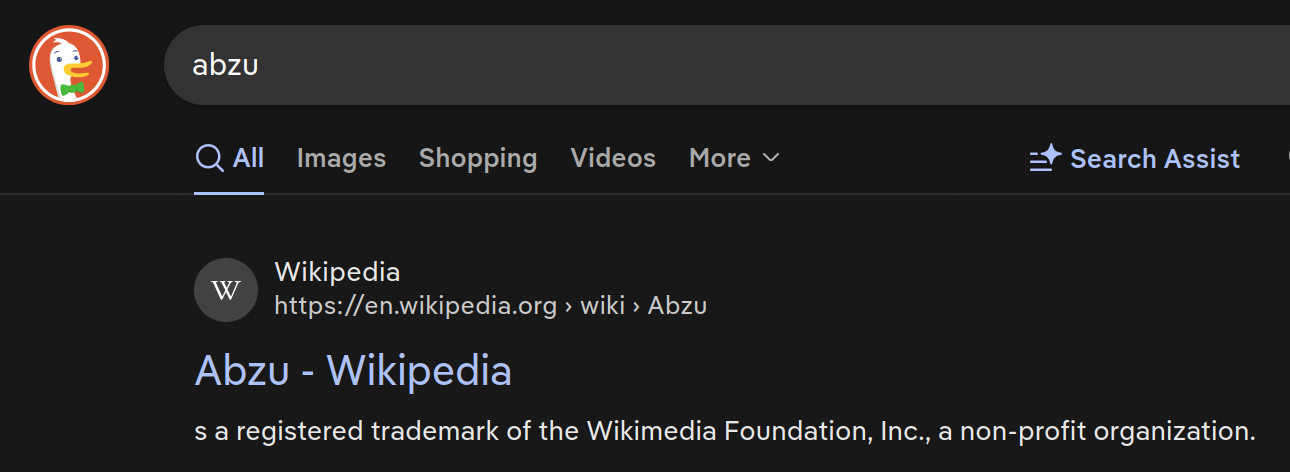1290x472 pixels.
Task: Switch to the Shopping tab
Action: pos(478,158)
